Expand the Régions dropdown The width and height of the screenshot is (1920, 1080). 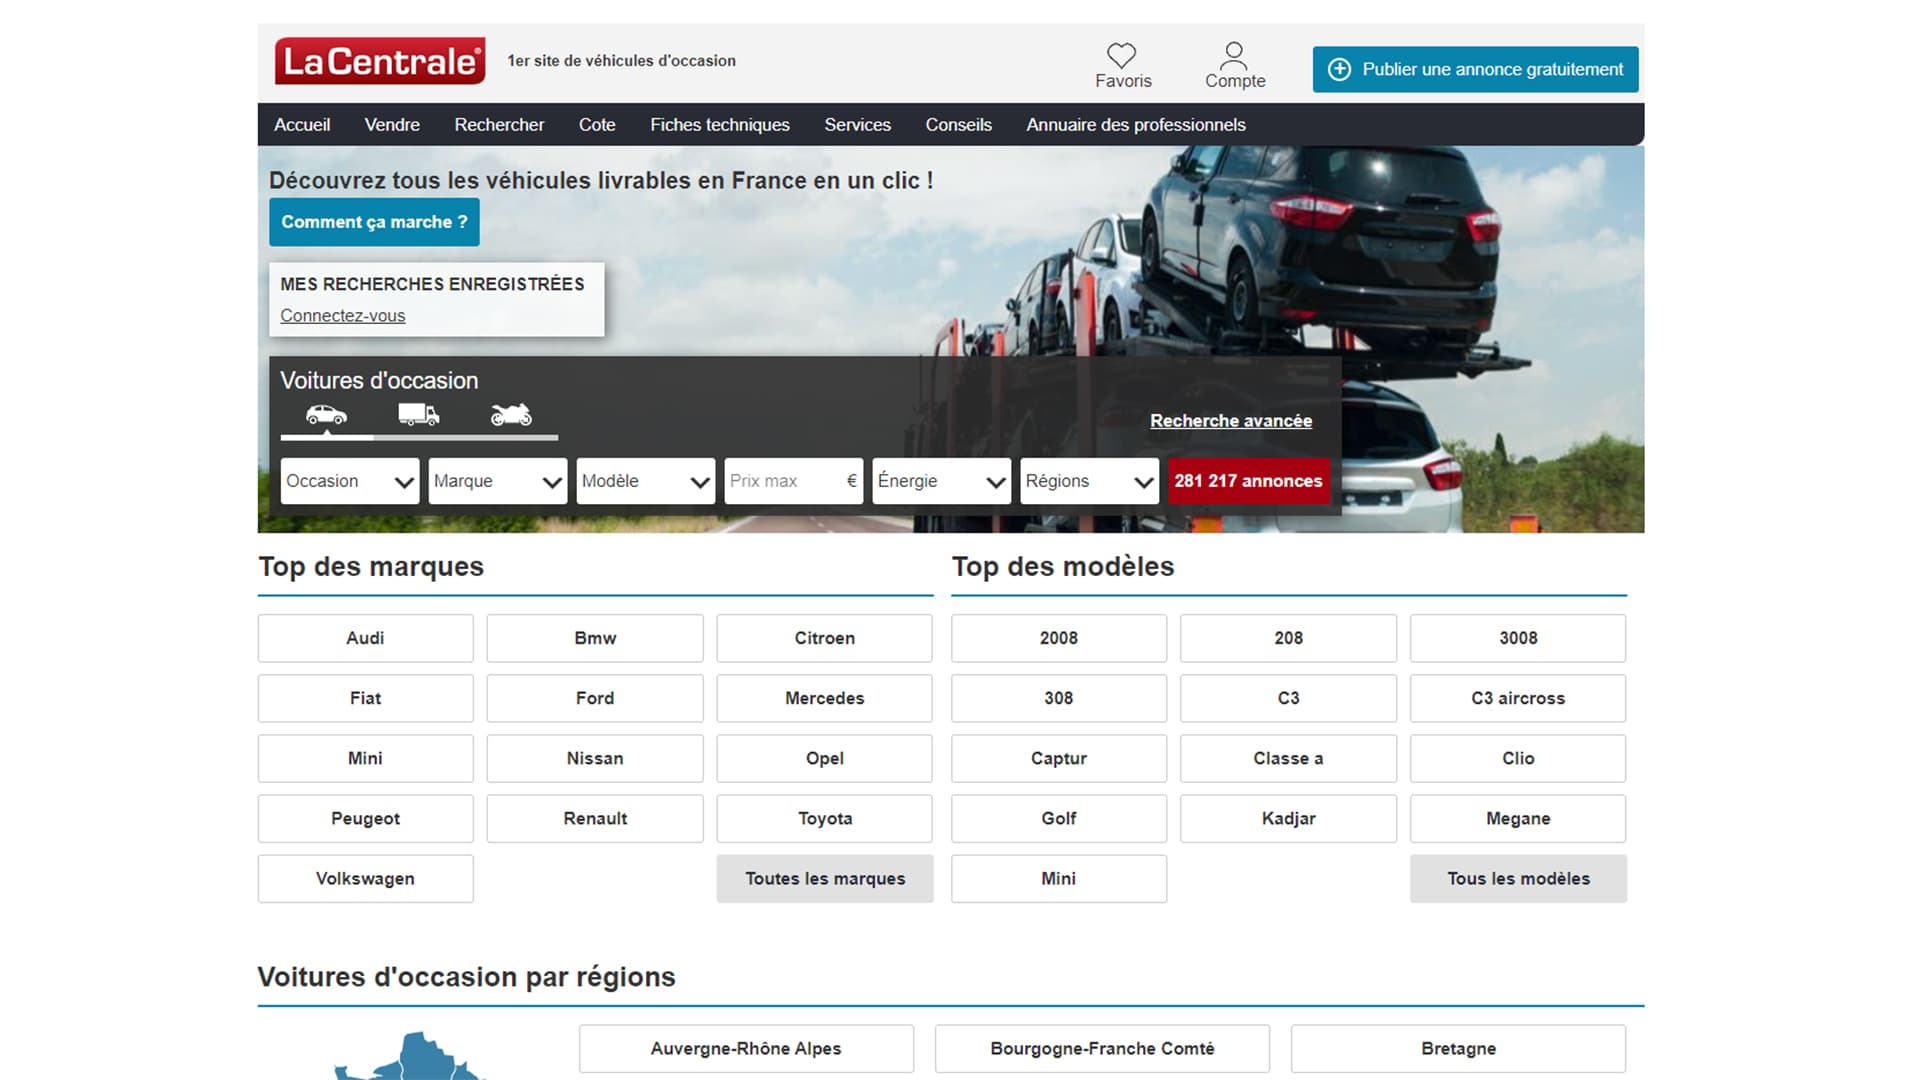click(x=1088, y=481)
